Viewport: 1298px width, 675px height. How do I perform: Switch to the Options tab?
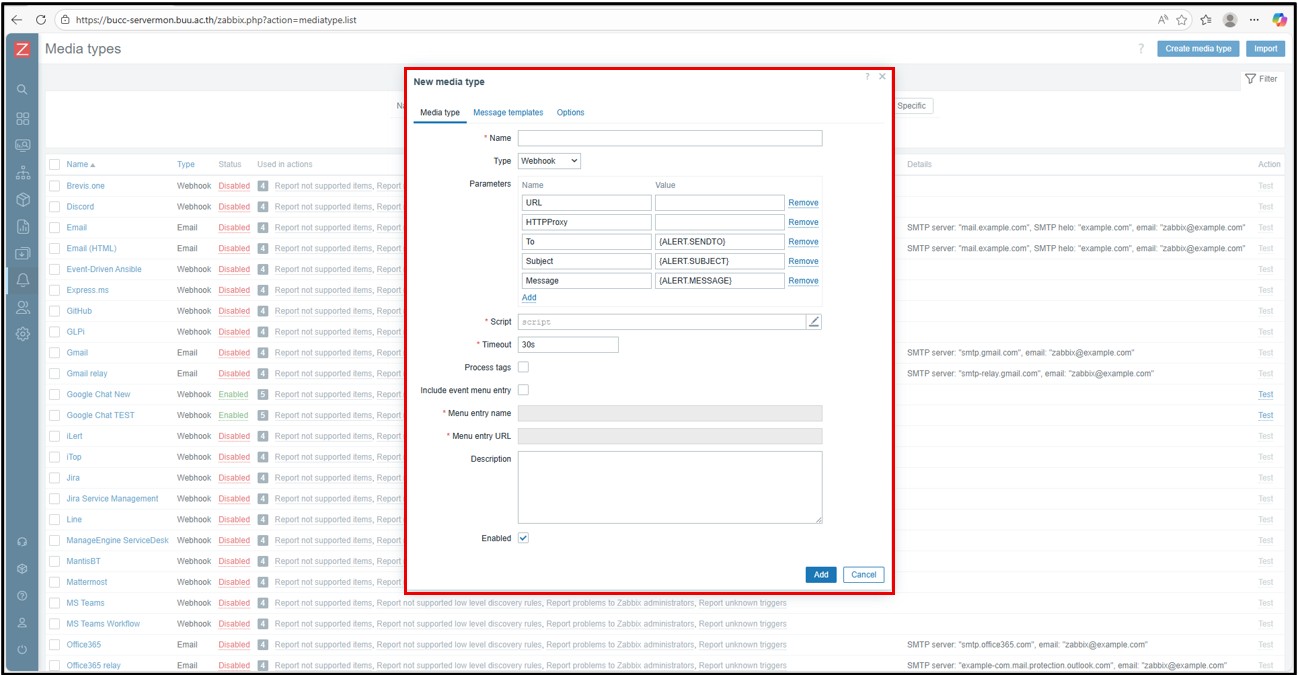click(570, 113)
